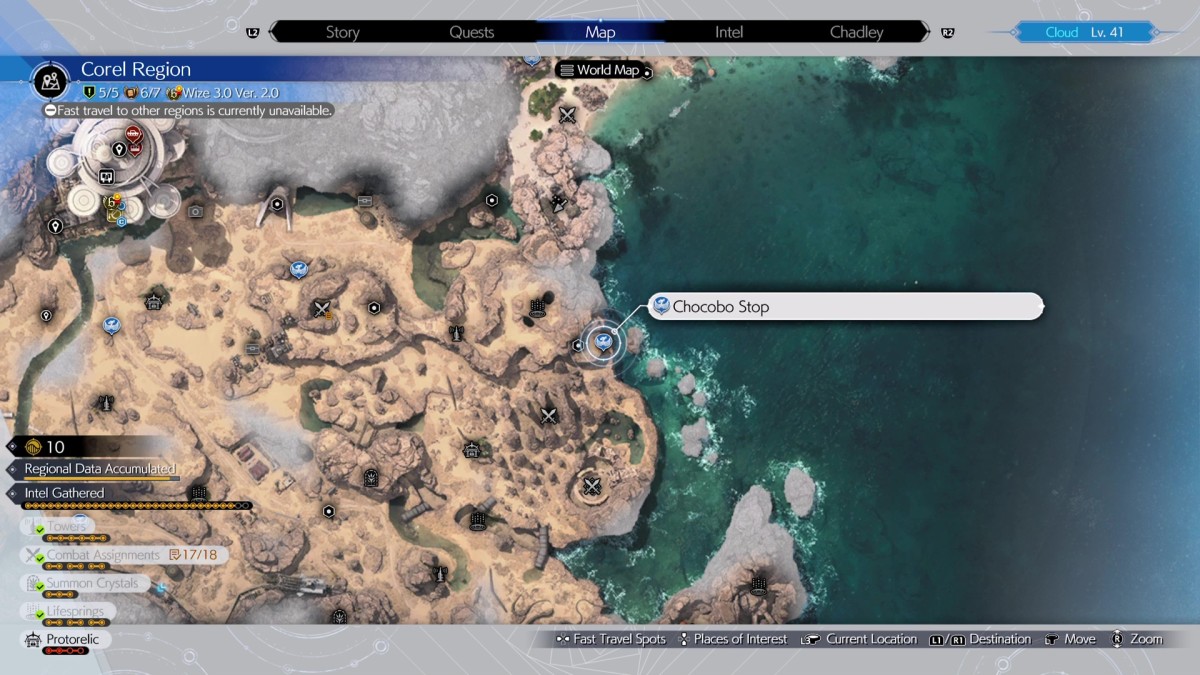Image resolution: width=1200 pixels, height=675 pixels.
Task: Click the hexagon marker on the arch structure
Action: 276,203
